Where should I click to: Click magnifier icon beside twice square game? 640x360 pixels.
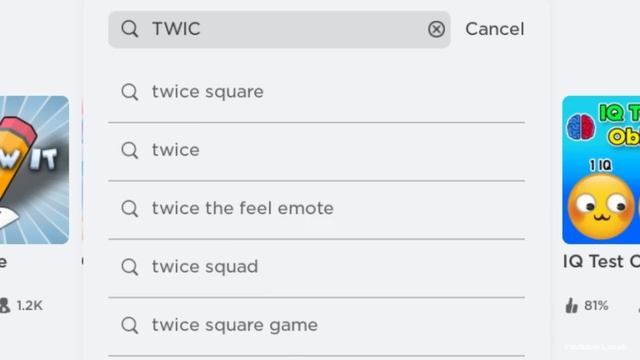coord(130,325)
